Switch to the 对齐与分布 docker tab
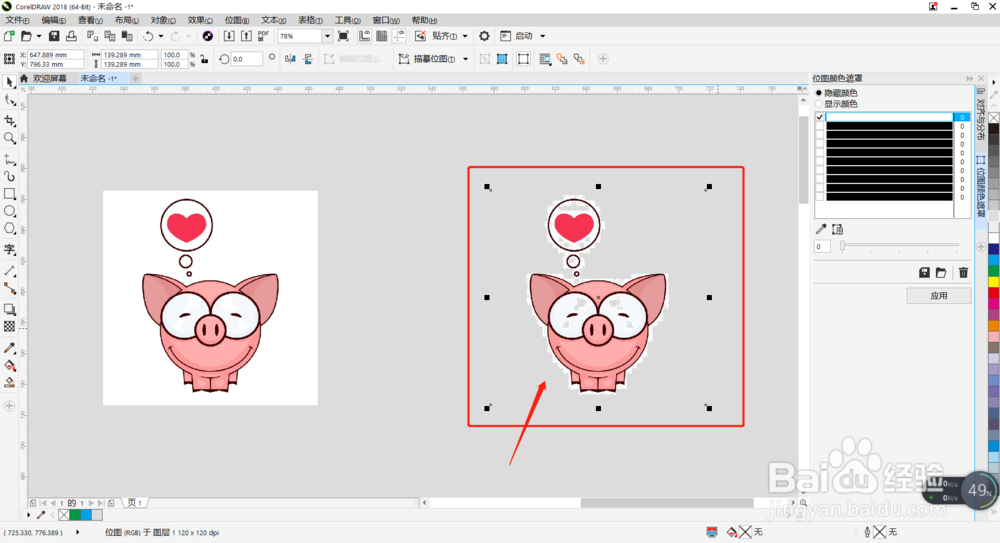Screen dimensions: 1000x543 point(980,115)
